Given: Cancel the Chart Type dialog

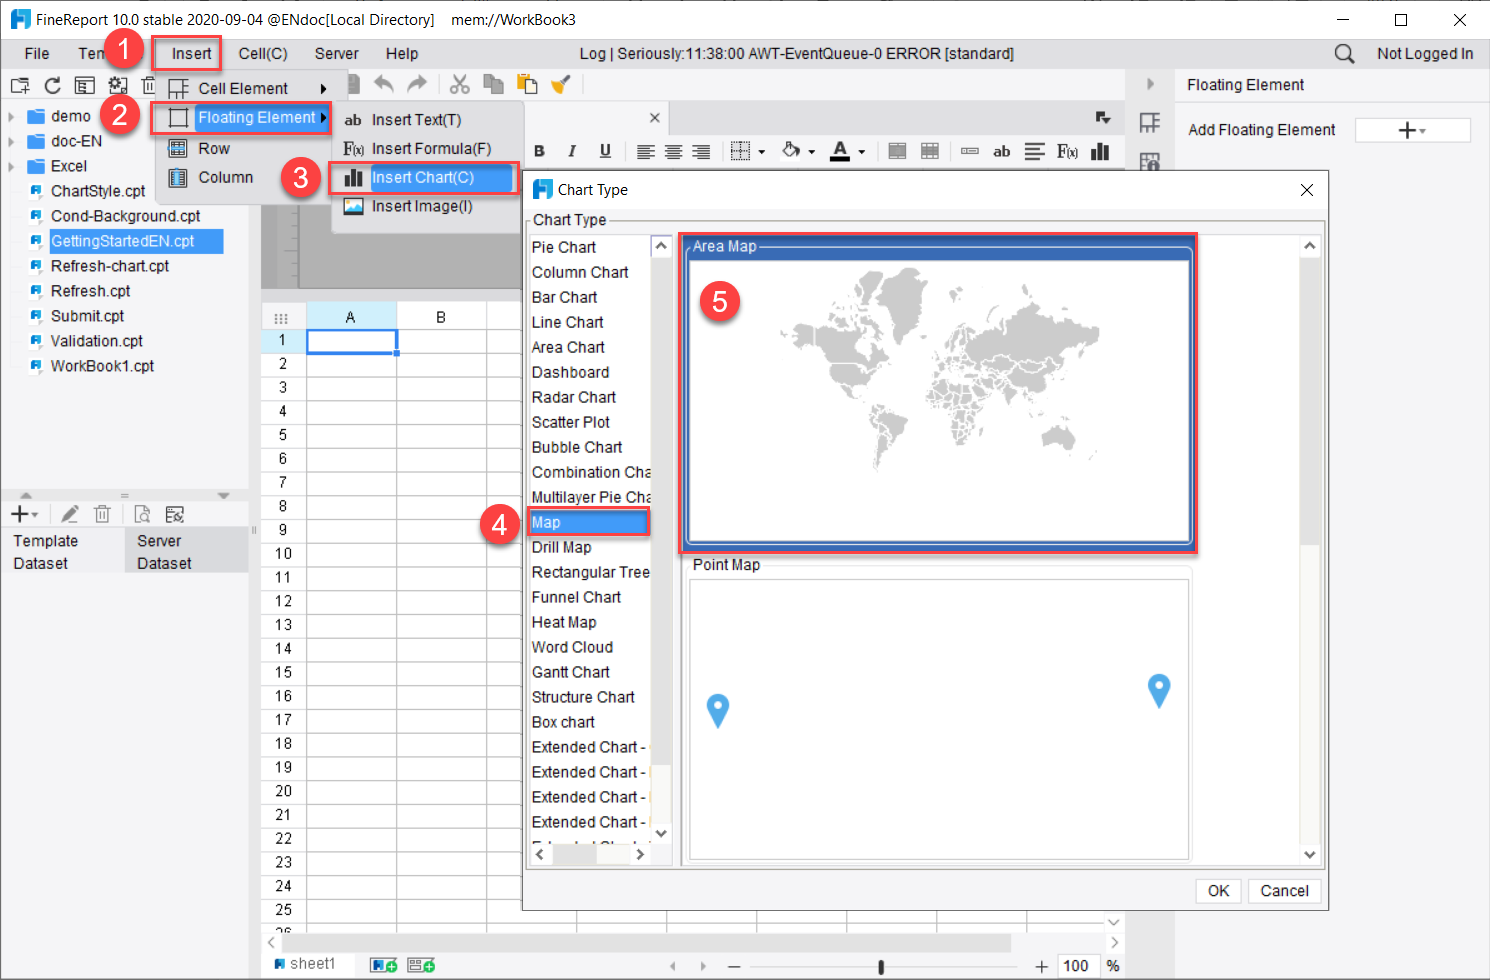Looking at the screenshot, I should [x=1284, y=890].
